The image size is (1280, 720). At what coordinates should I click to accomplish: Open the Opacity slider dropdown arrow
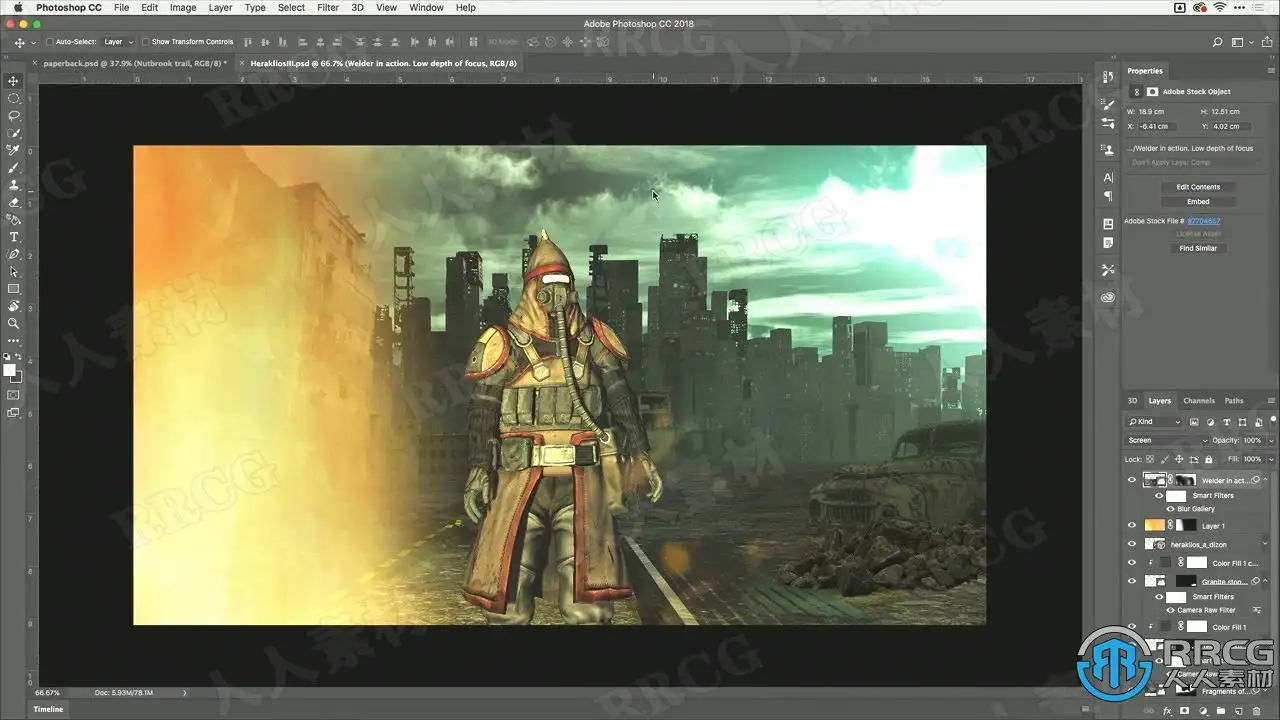[x=1271, y=440]
